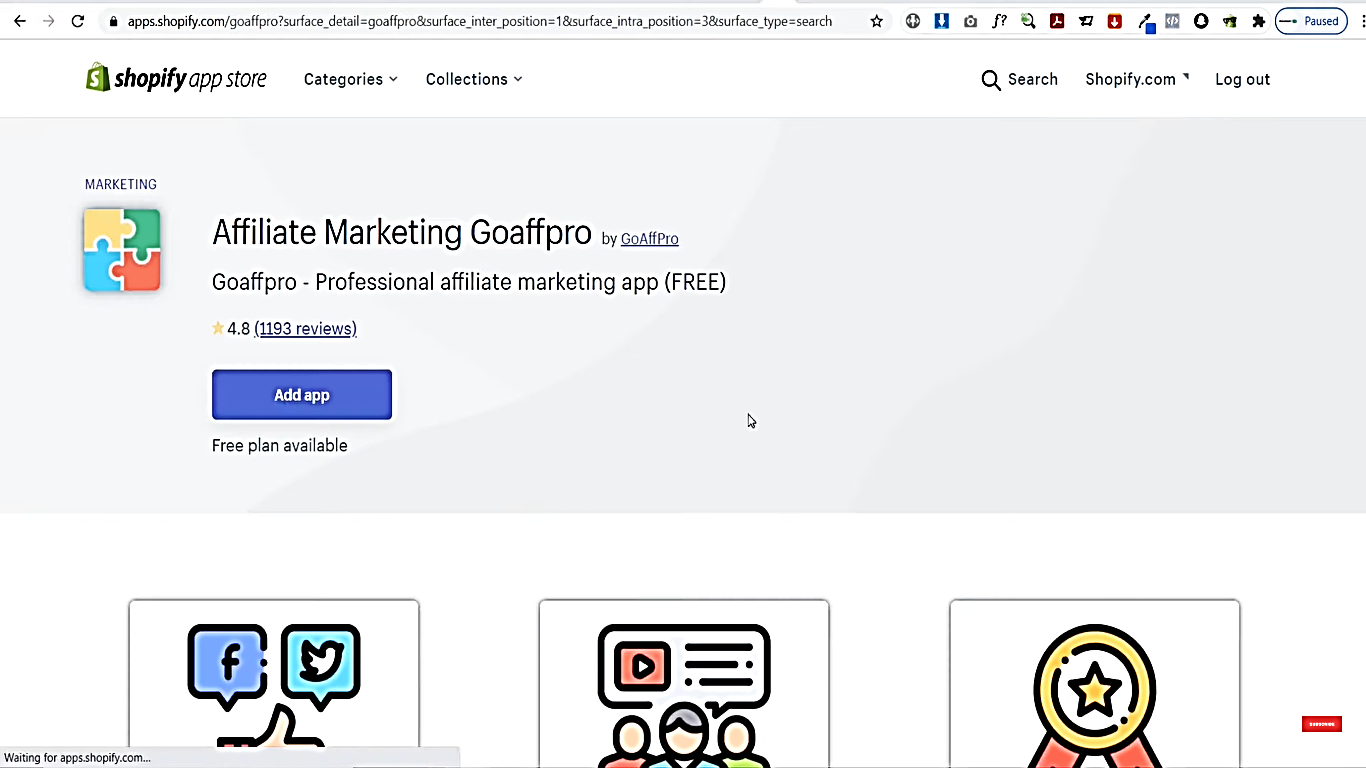1366x768 pixels.
Task: Open the Facebook and Twitter feature thumbnail
Action: click(274, 684)
